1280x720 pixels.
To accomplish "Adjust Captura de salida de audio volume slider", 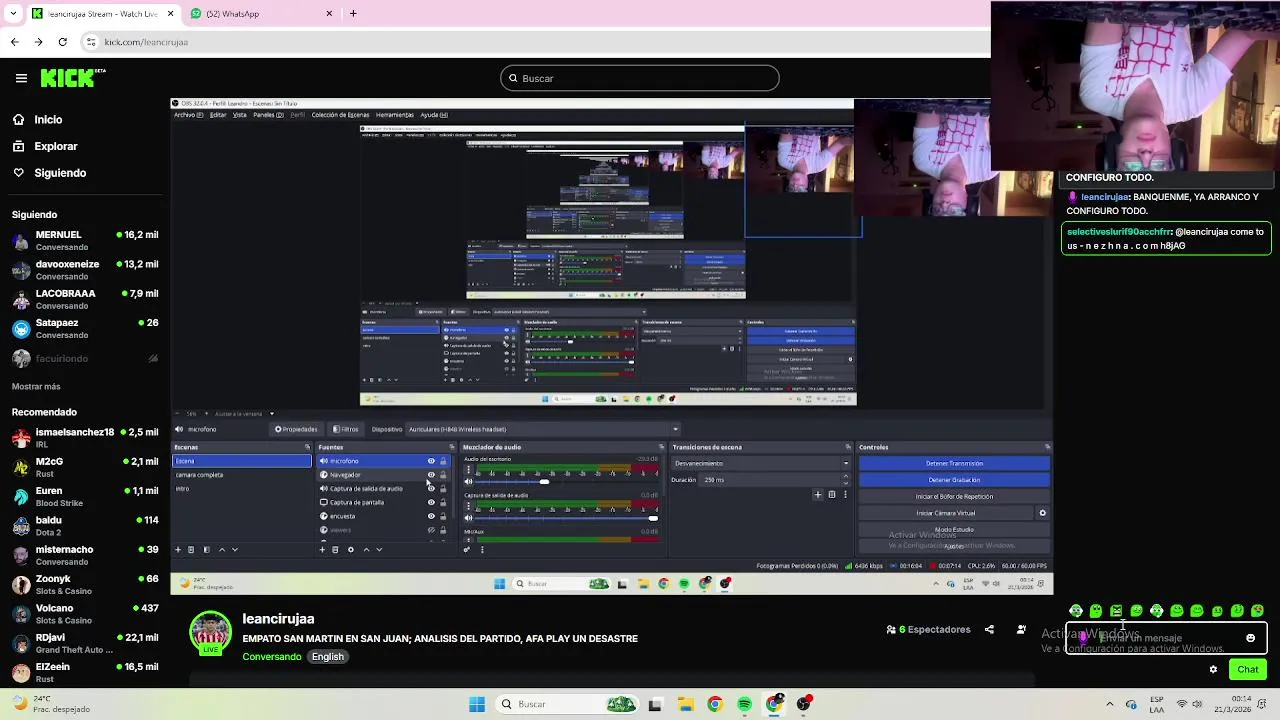I will pos(653,518).
